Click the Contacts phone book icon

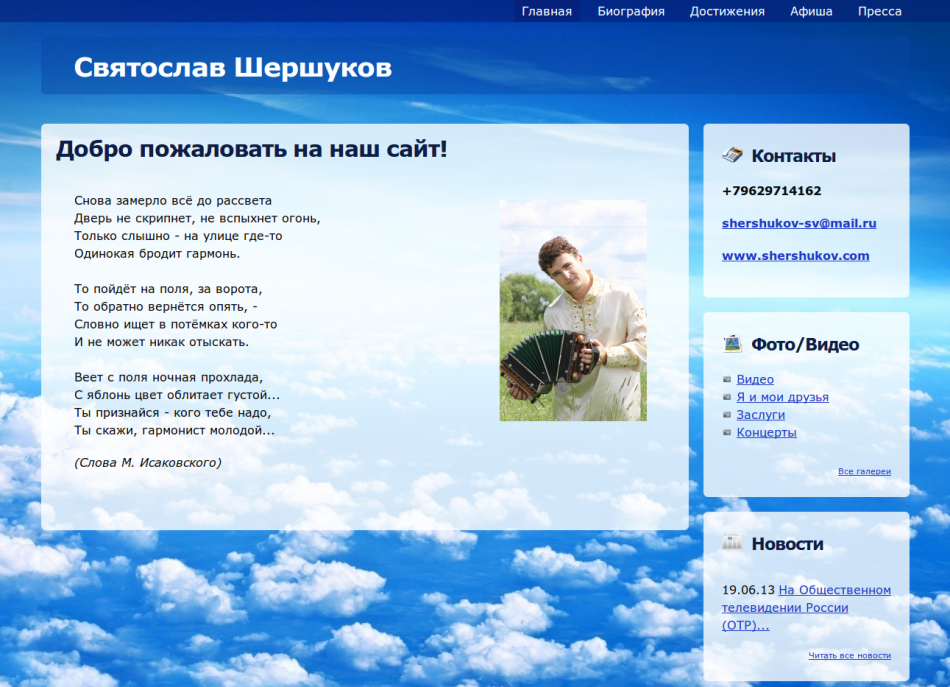click(x=732, y=155)
